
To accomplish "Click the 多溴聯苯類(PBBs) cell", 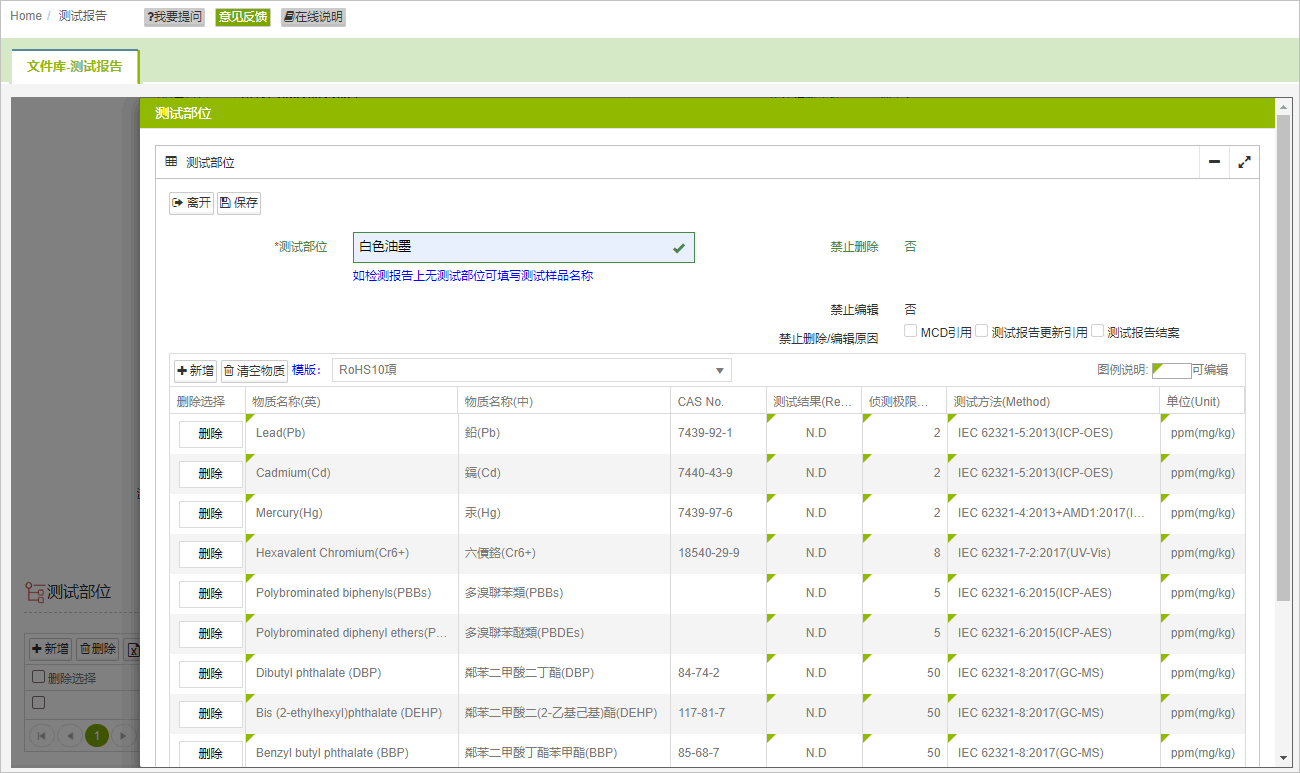I will click(564, 594).
